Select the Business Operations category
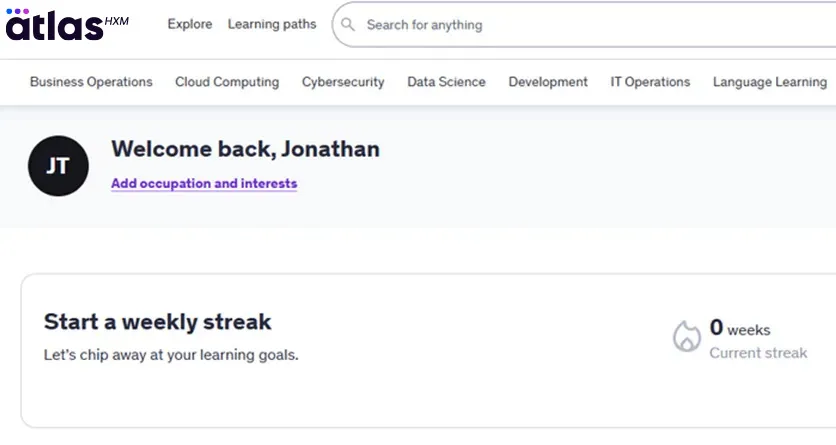This screenshot has height=445, width=836. click(x=91, y=82)
